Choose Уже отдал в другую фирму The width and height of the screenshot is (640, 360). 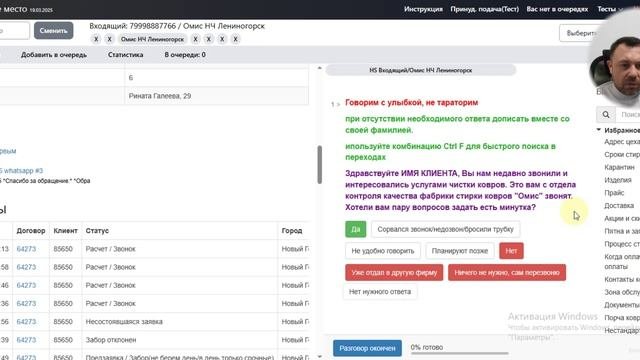(394, 273)
